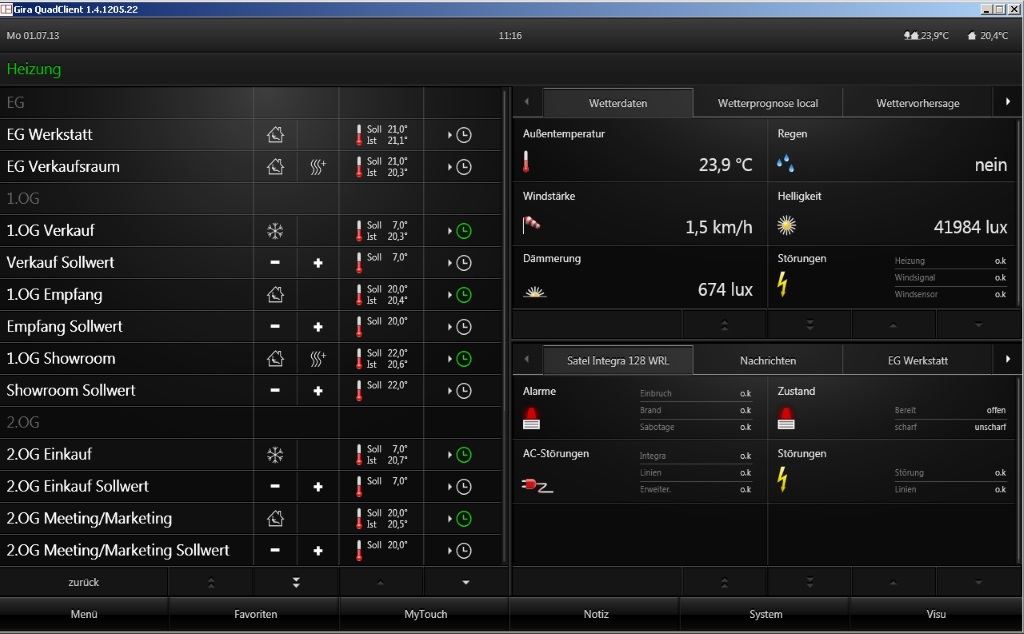
Task: Click the snowflake icon for 2.OG Einkauf
Action: coord(275,455)
